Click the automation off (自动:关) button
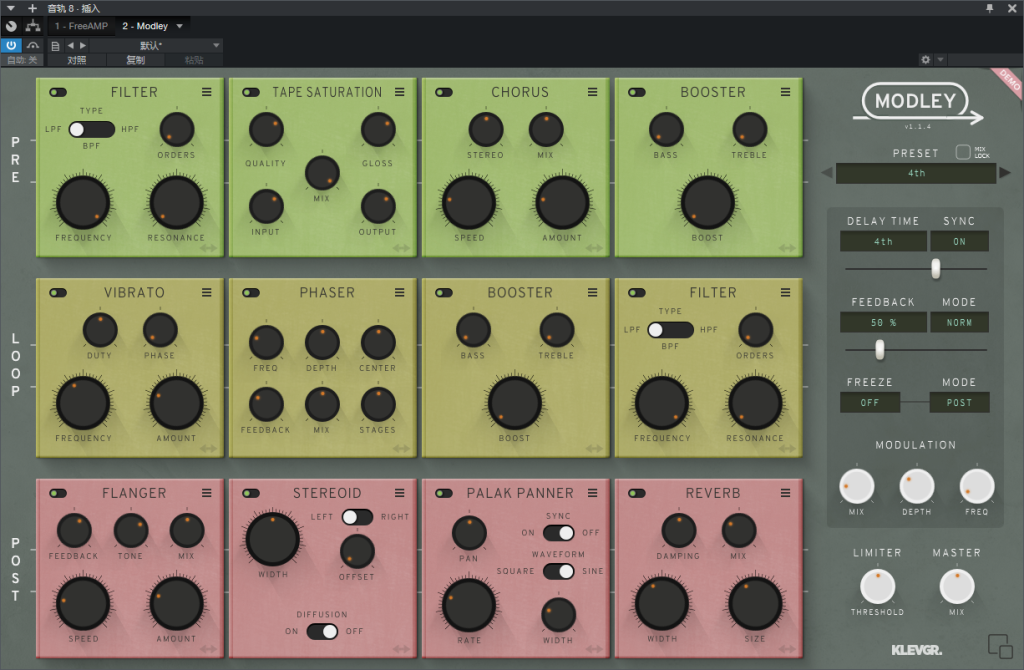 point(22,60)
